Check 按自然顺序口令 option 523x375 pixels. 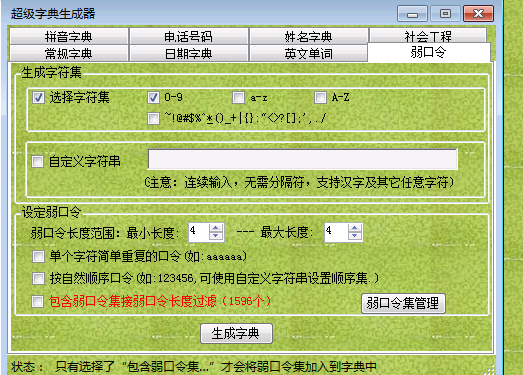[38, 278]
